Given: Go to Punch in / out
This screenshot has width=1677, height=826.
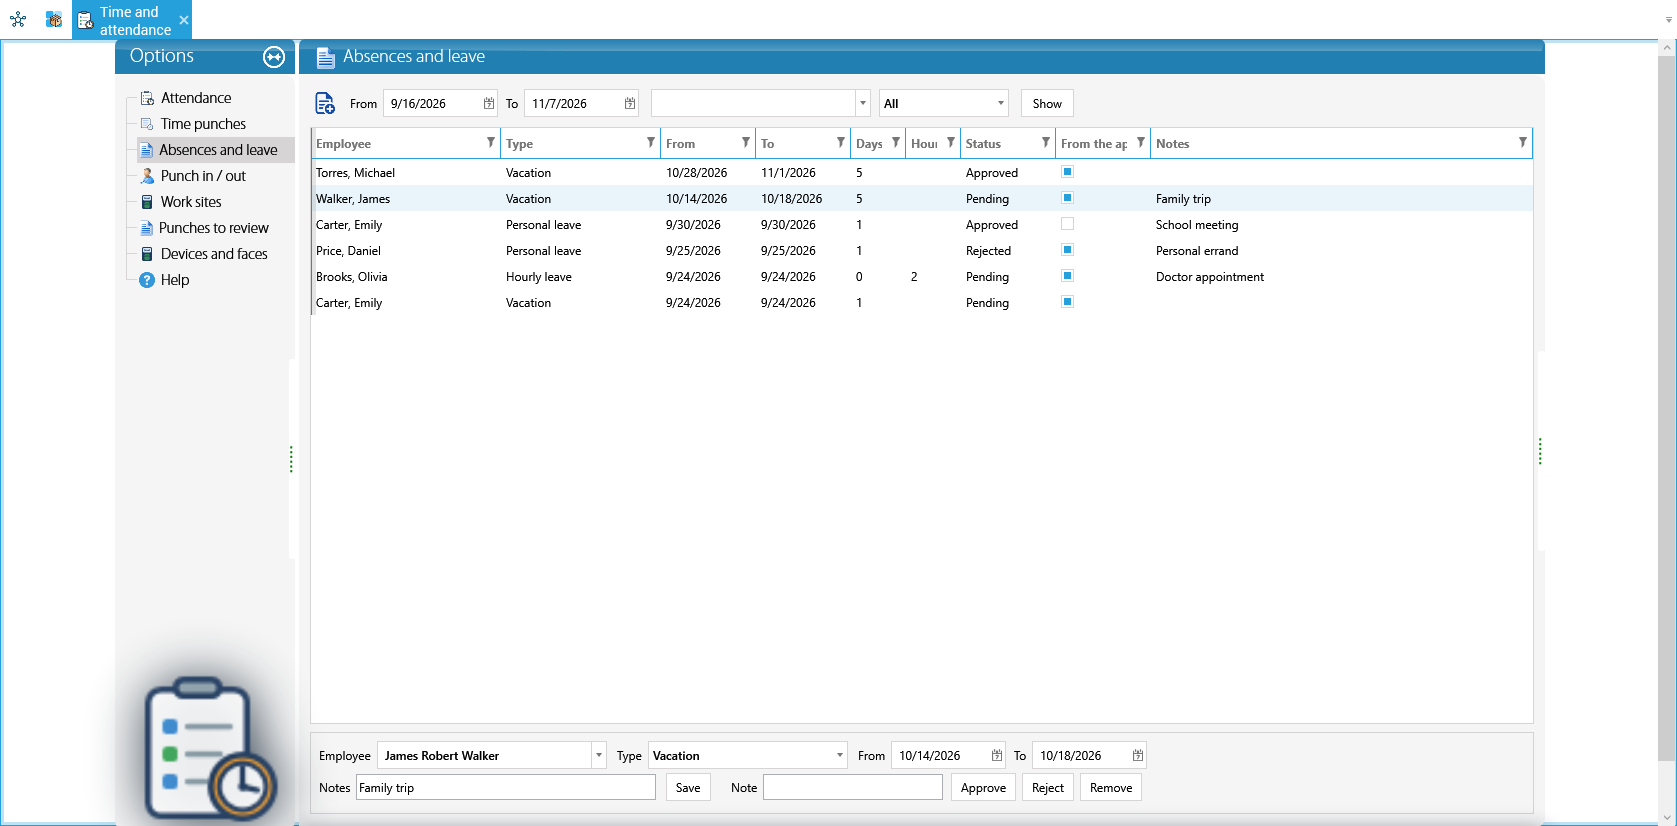Looking at the screenshot, I should [203, 176].
